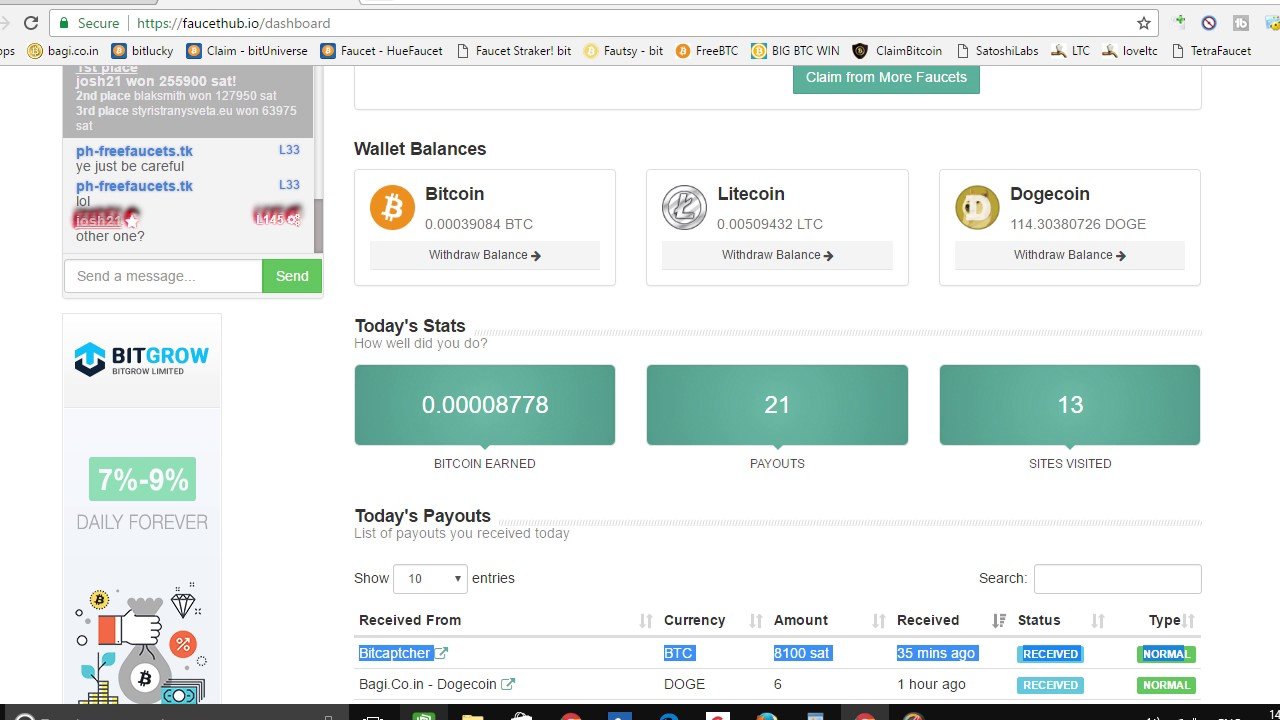
Task: Open the LTC bookmark
Action: point(1071,51)
